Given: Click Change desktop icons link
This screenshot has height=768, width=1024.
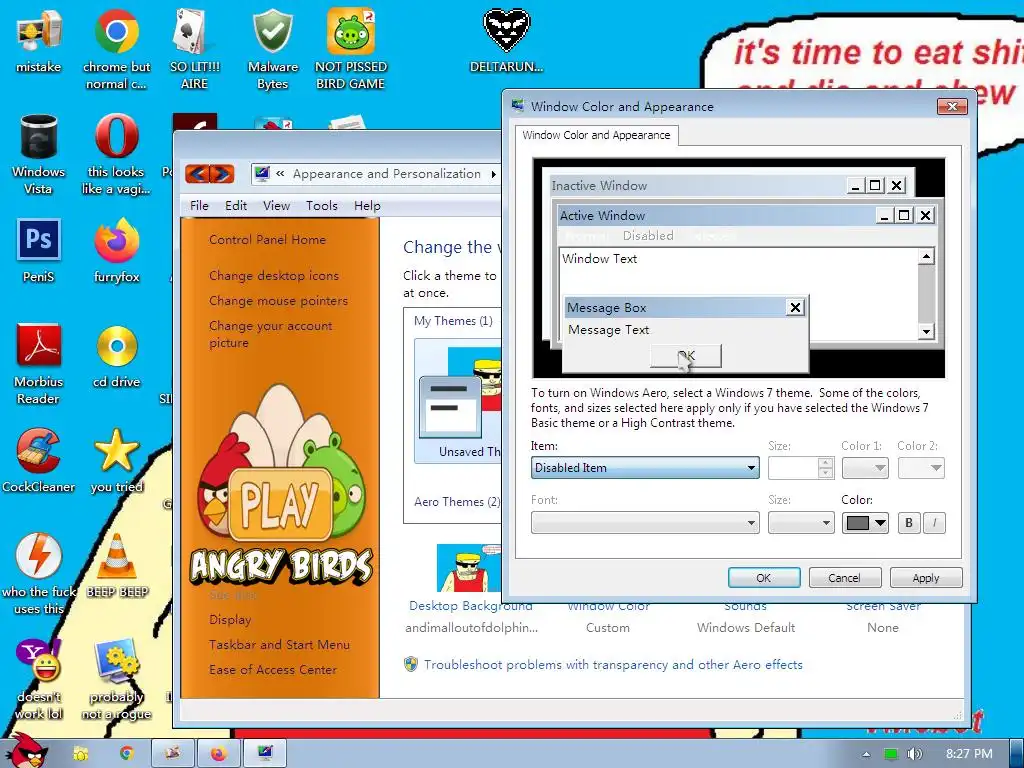Looking at the screenshot, I should coord(274,276).
